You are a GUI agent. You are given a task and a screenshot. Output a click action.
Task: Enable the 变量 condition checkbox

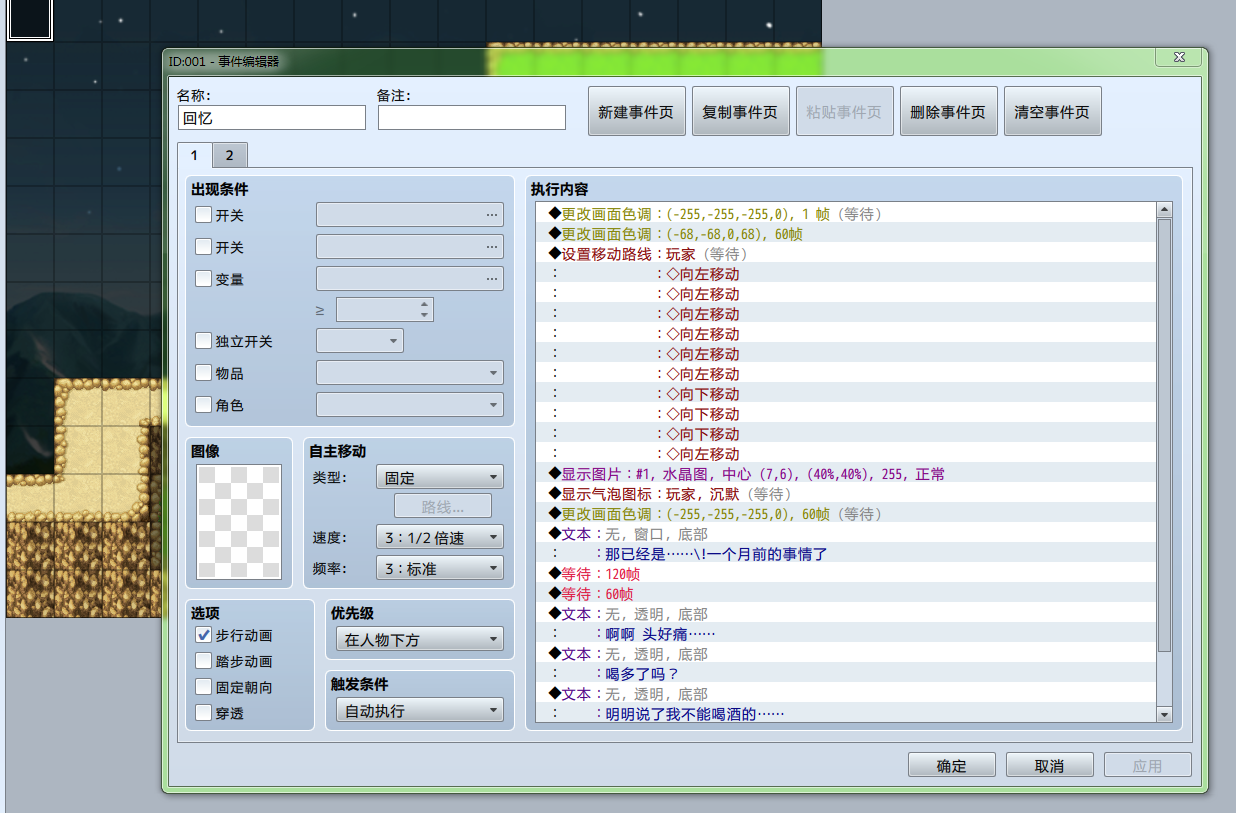203,279
